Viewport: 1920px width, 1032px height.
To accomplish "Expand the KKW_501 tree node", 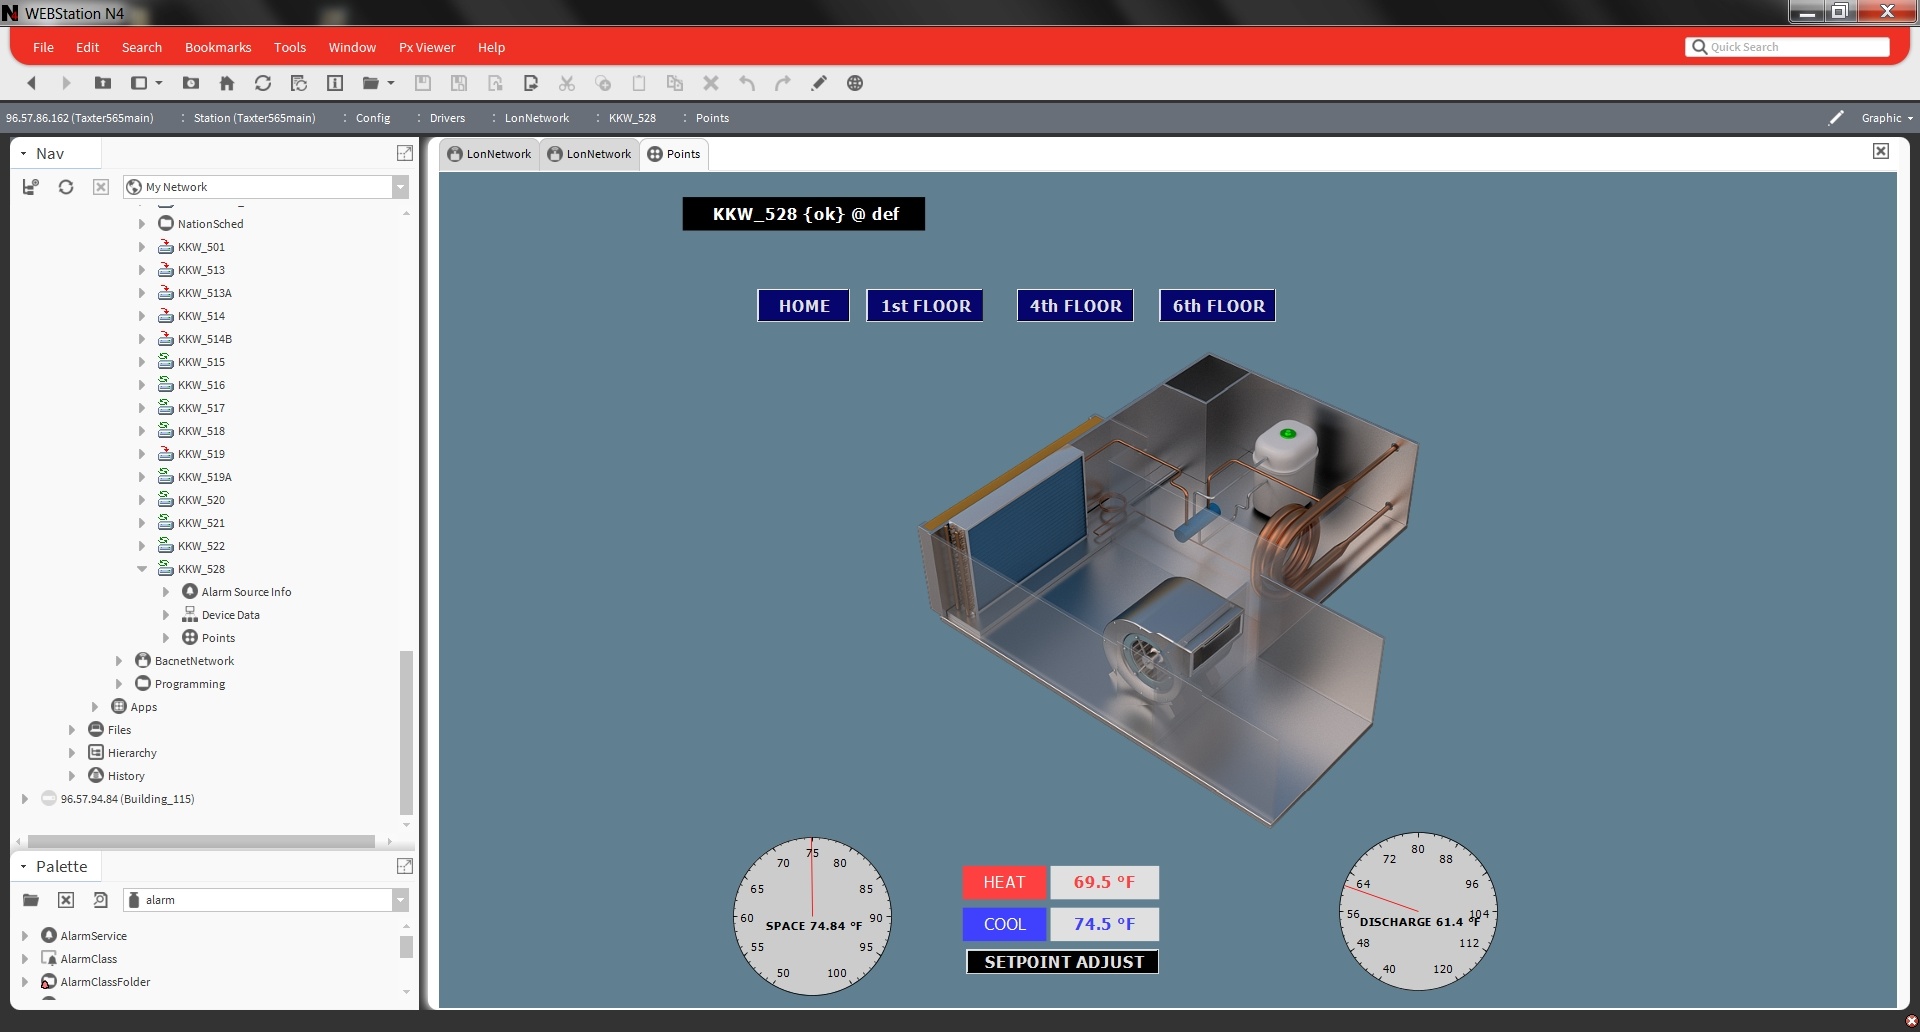I will click(142, 247).
